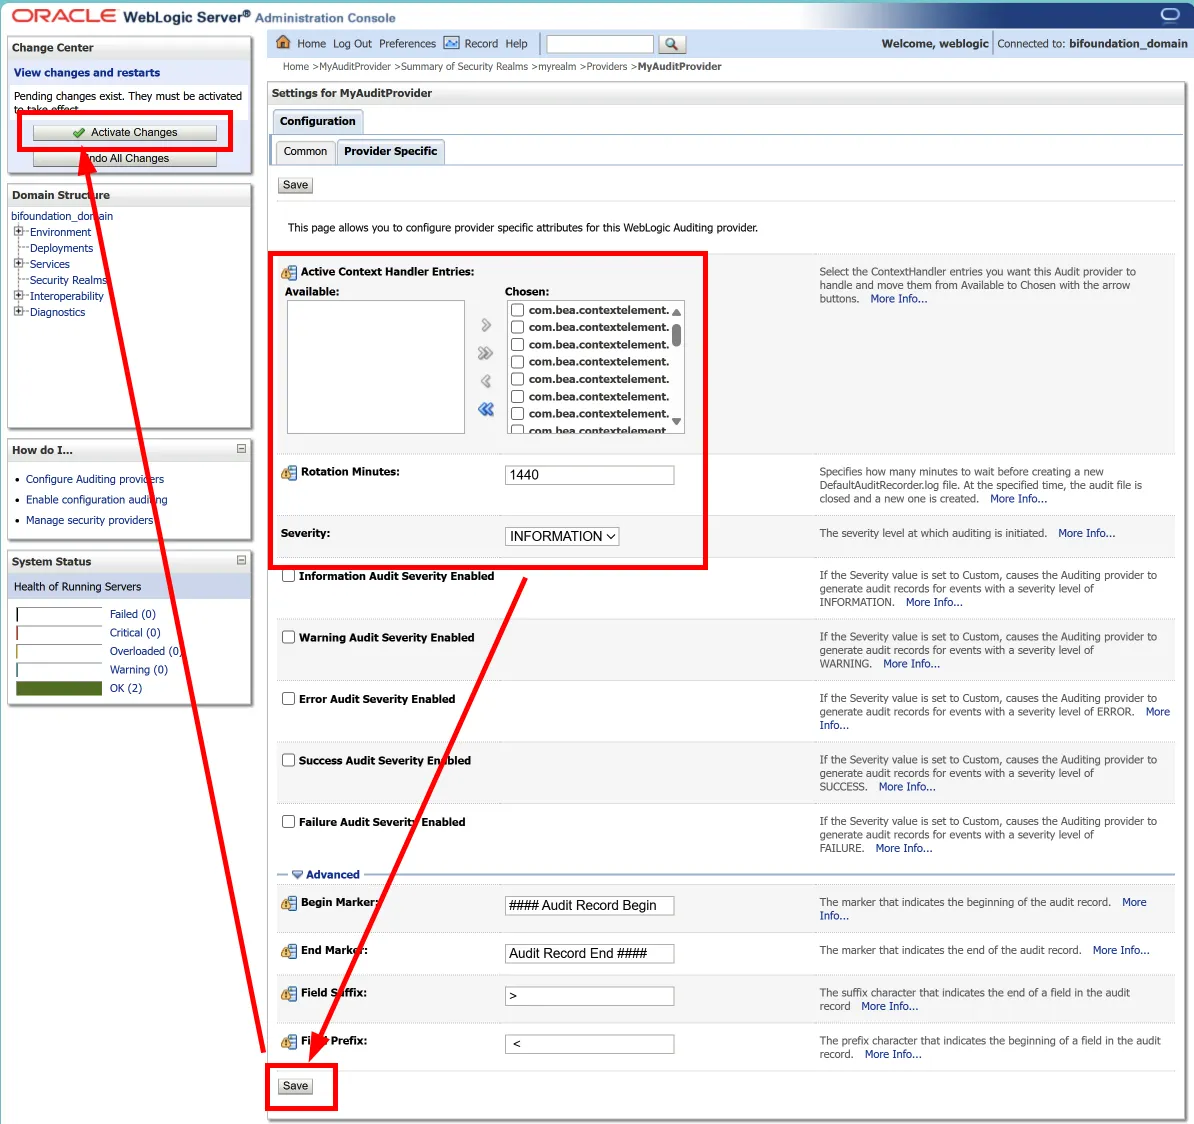1194x1124 pixels.
Task: Expand the Interoperability tree node
Action: 18,295
